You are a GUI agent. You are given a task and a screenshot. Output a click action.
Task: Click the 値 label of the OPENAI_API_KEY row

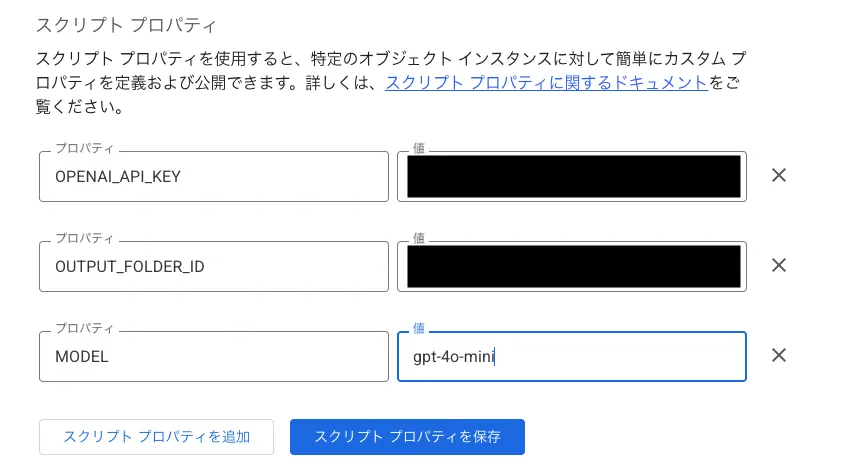pyautogui.click(x=419, y=149)
